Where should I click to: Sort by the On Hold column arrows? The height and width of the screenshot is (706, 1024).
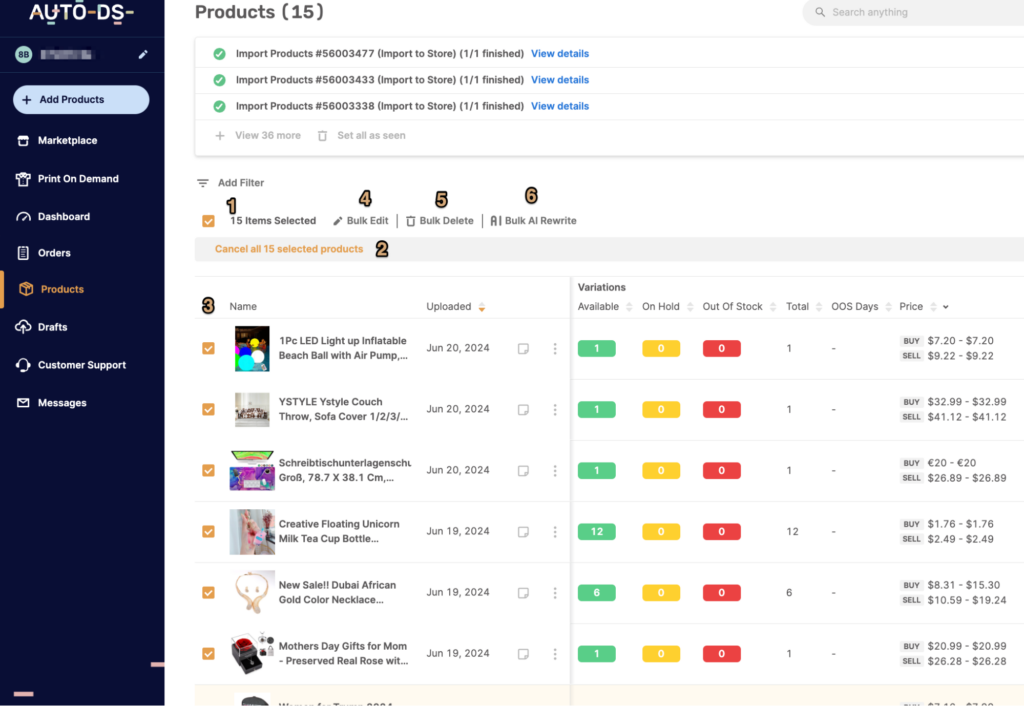click(690, 307)
